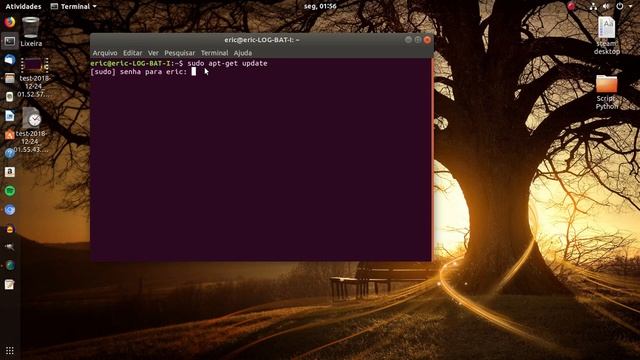Screen dimensions: 640x360
Task: Open LibreOffice Writer from the dock
Action: tap(10, 116)
